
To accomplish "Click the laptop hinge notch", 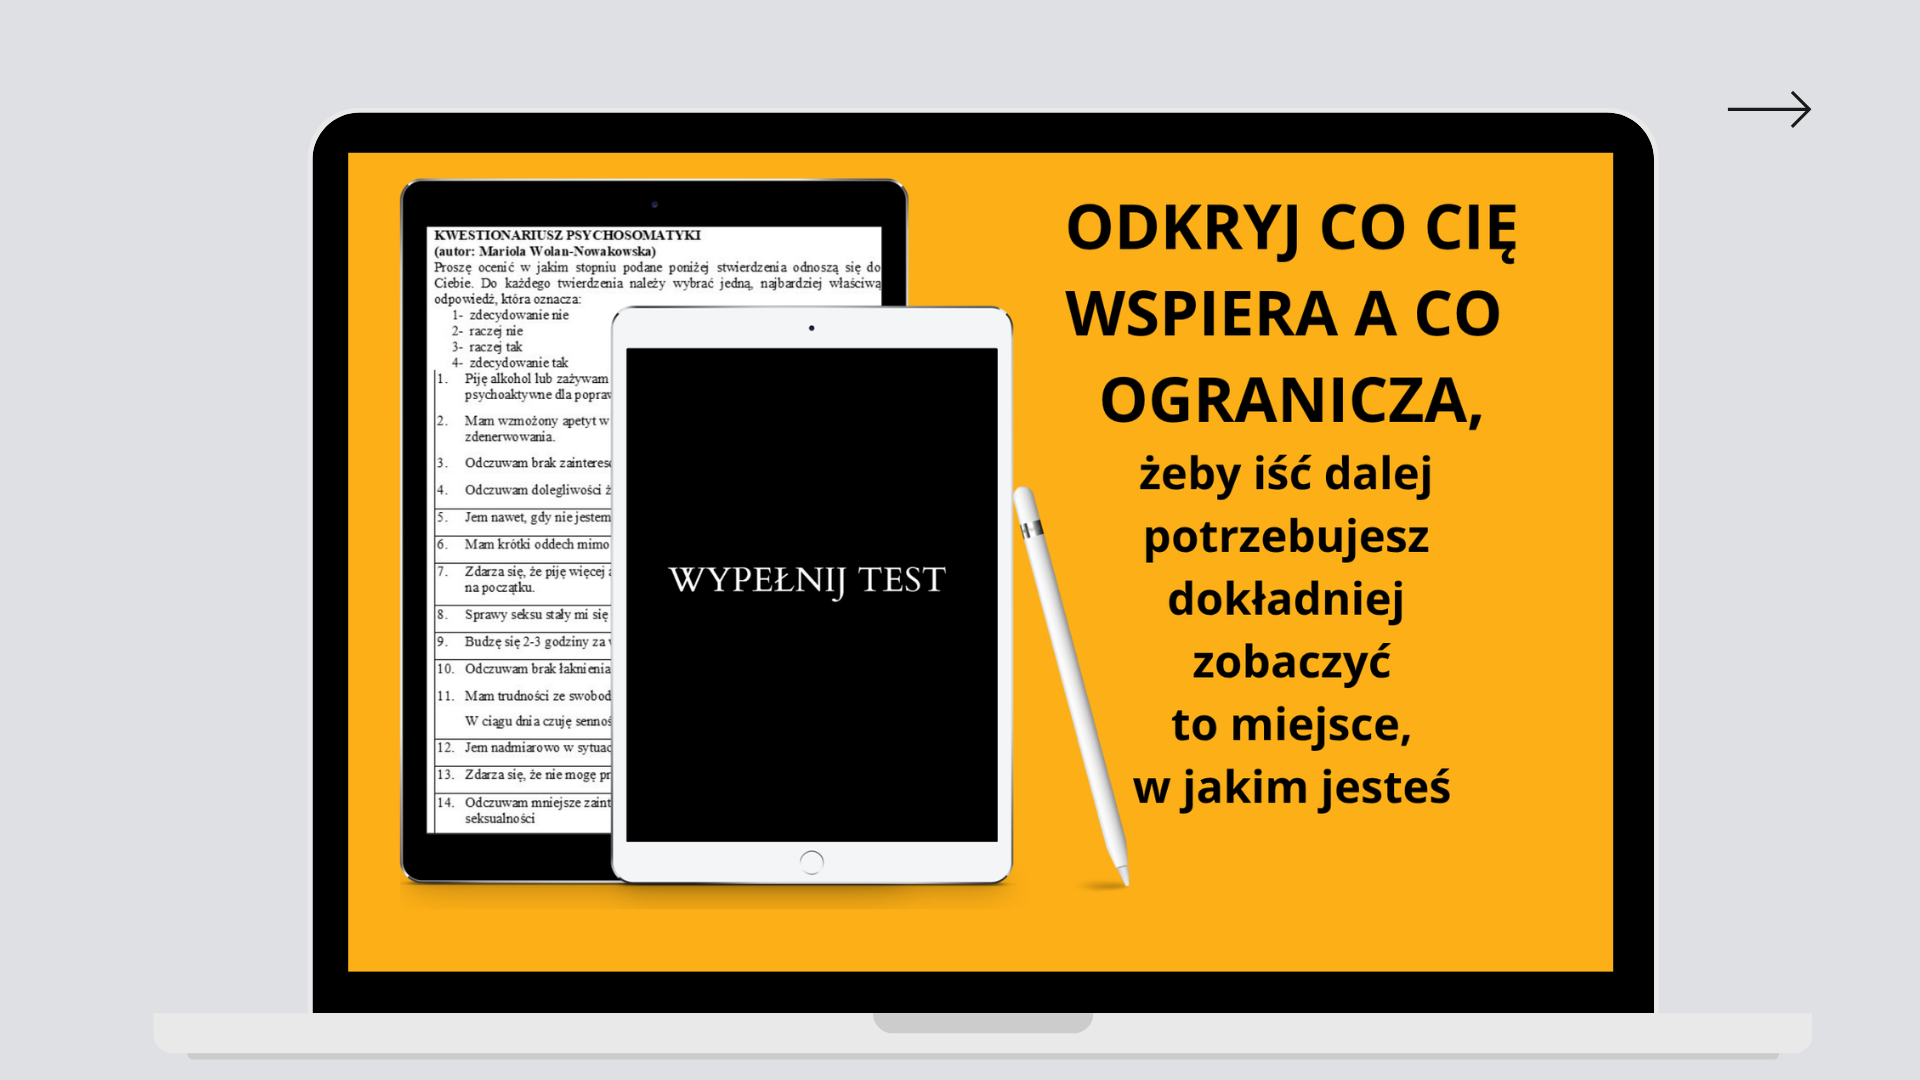I will pos(982,1022).
